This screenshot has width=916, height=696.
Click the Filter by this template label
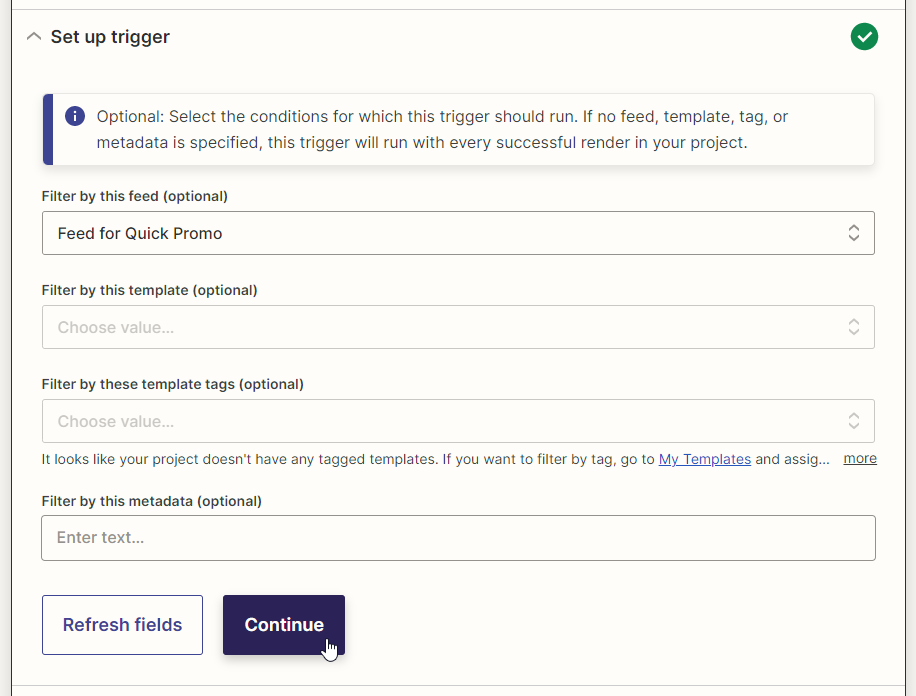[150, 290]
